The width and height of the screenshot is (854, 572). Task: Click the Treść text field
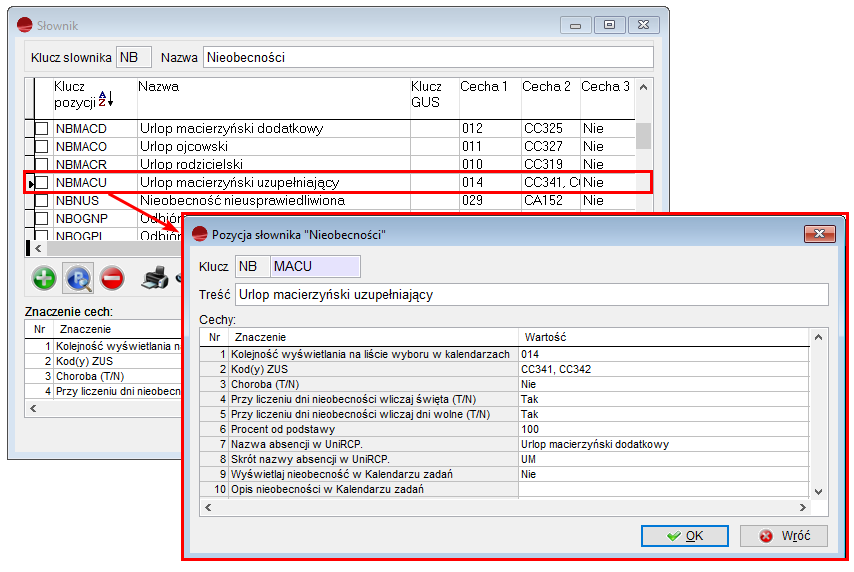point(532,294)
